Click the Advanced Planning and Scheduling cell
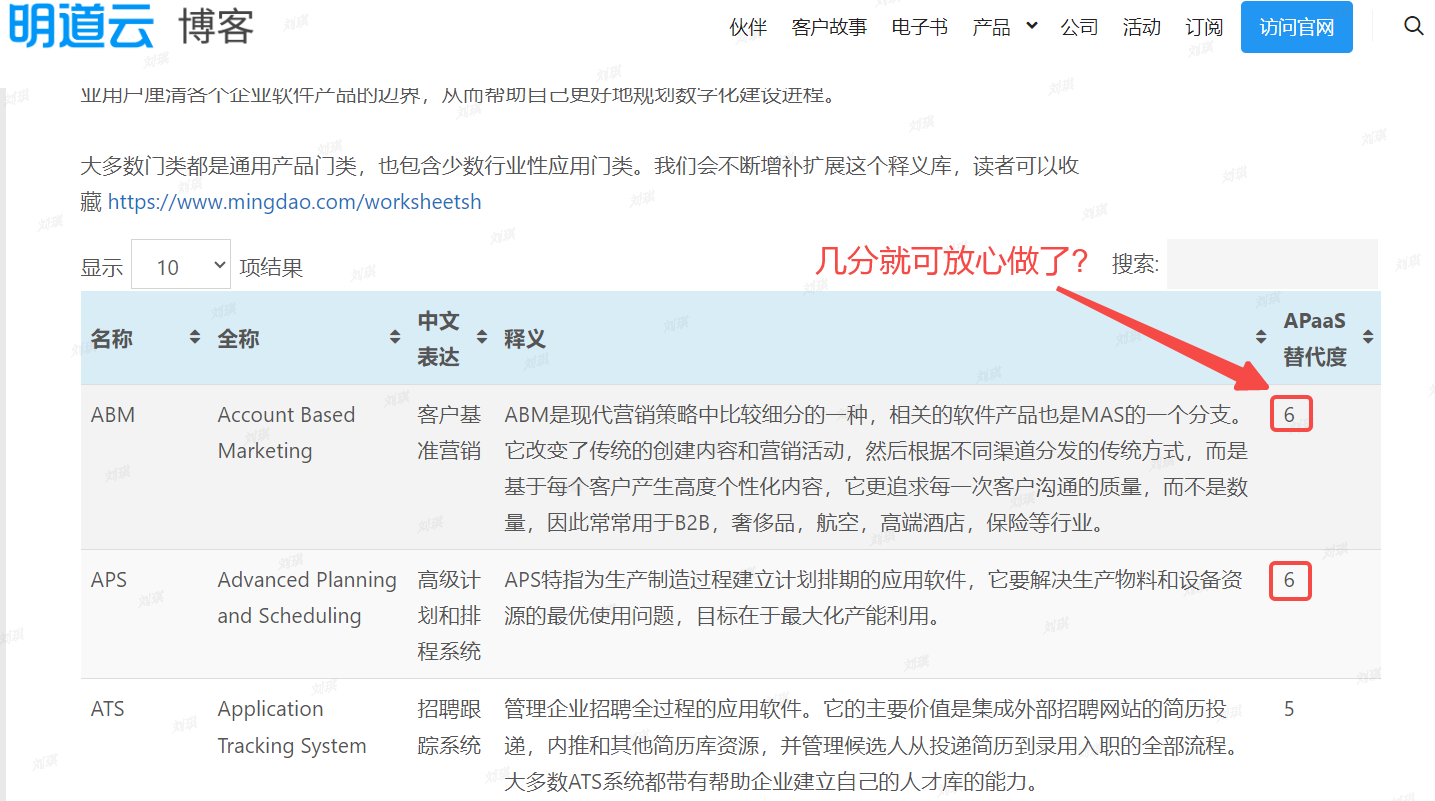This screenshot has width=1435, height=801. 307,597
